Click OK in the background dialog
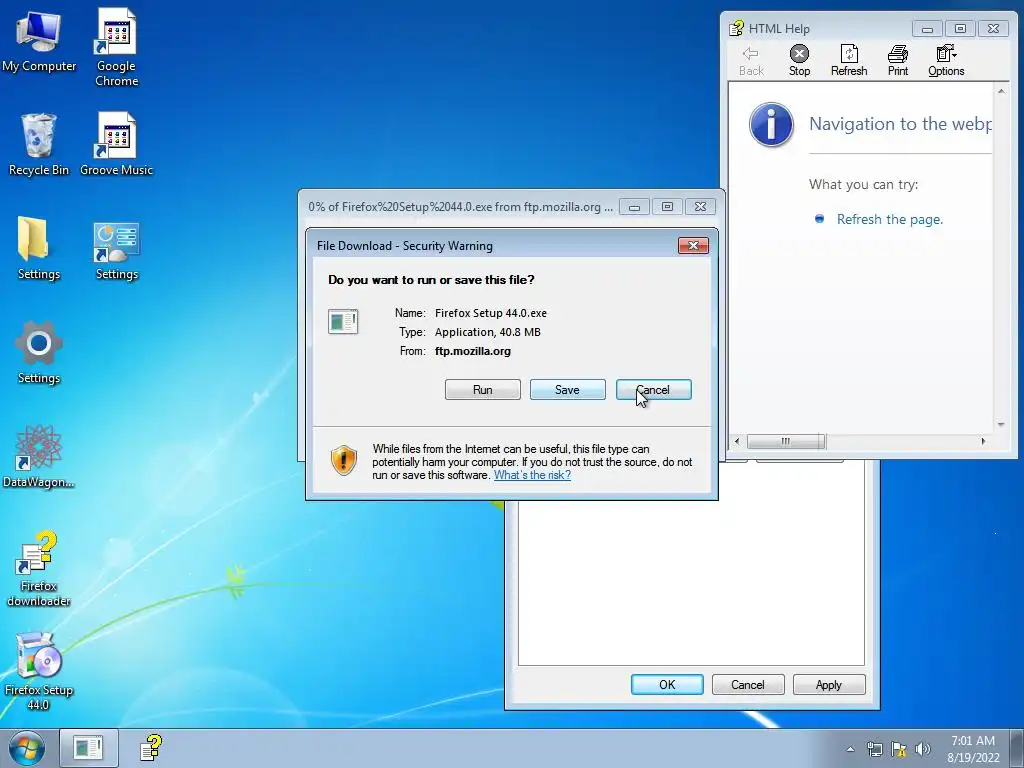The height and width of the screenshot is (768, 1024). point(667,684)
